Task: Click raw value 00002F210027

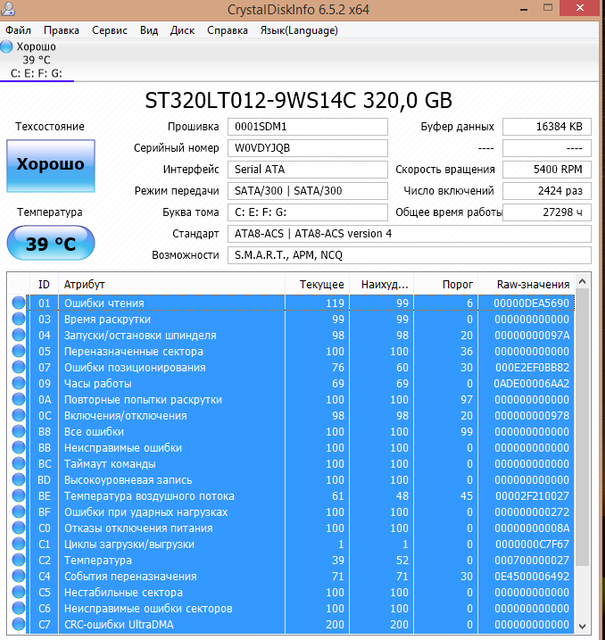Action: tap(532, 496)
